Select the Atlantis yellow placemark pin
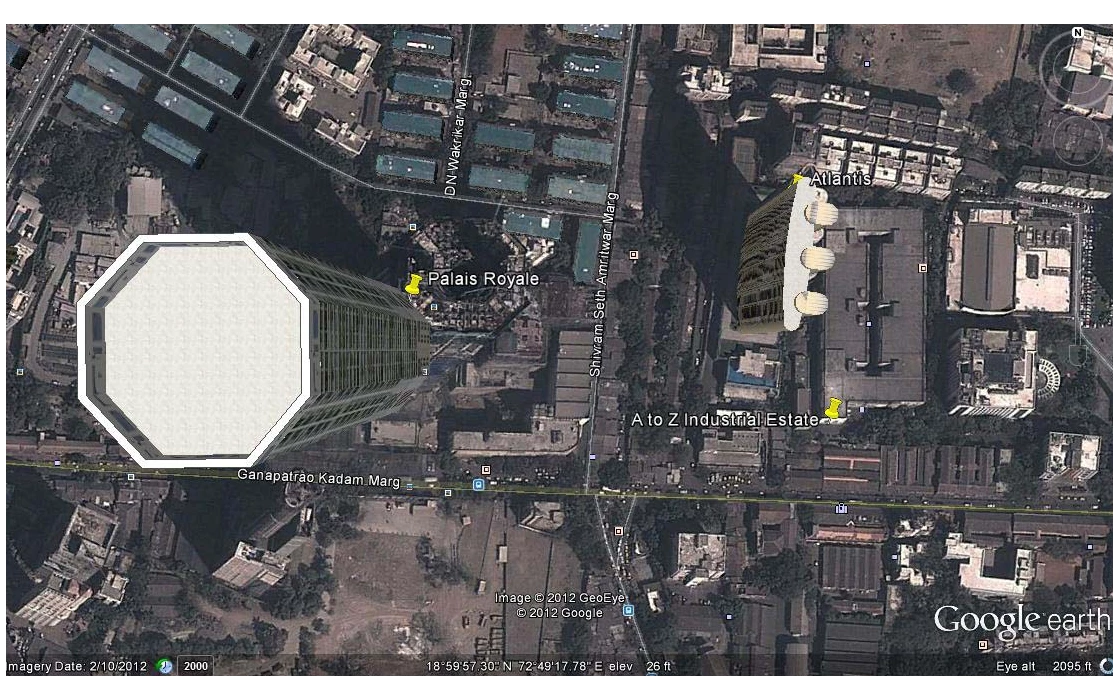 (x=798, y=179)
